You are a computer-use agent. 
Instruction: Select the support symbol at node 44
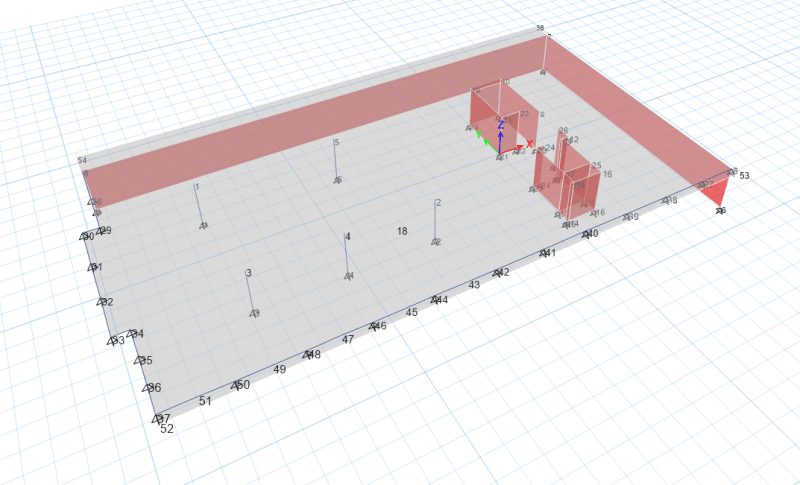pyautogui.click(x=435, y=299)
